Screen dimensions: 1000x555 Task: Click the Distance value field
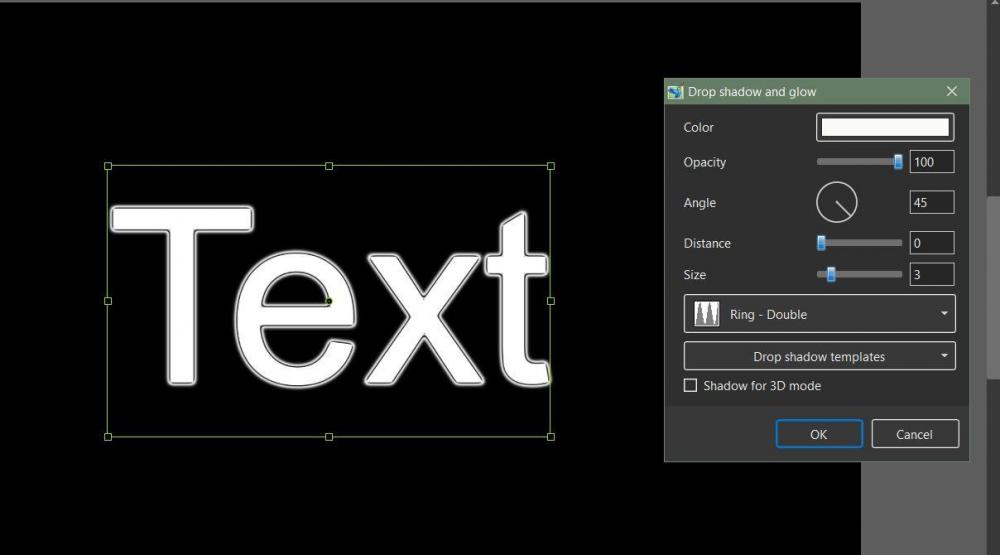[932, 243]
